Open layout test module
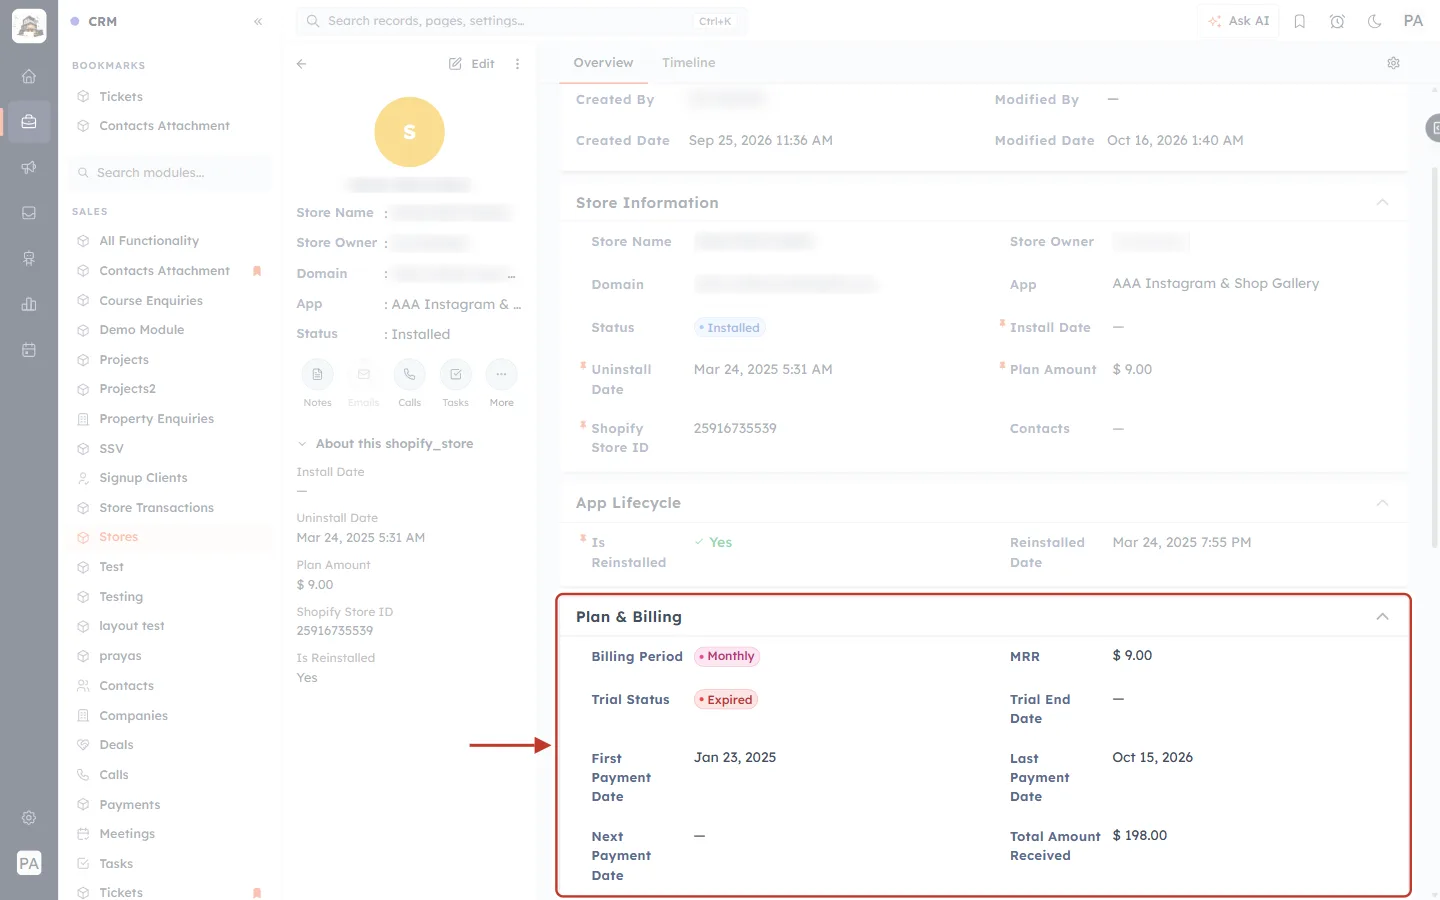Image resolution: width=1440 pixels, height=900 pixels. pyautogui.click(x=131, y=626)
